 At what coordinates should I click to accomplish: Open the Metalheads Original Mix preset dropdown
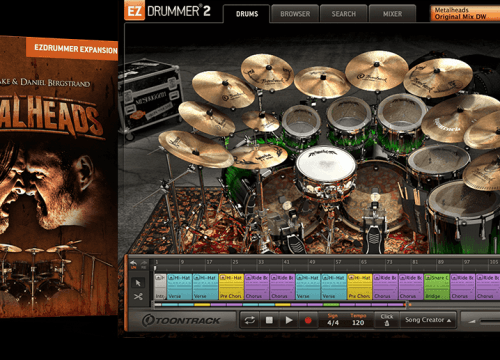tap(465, 13)
